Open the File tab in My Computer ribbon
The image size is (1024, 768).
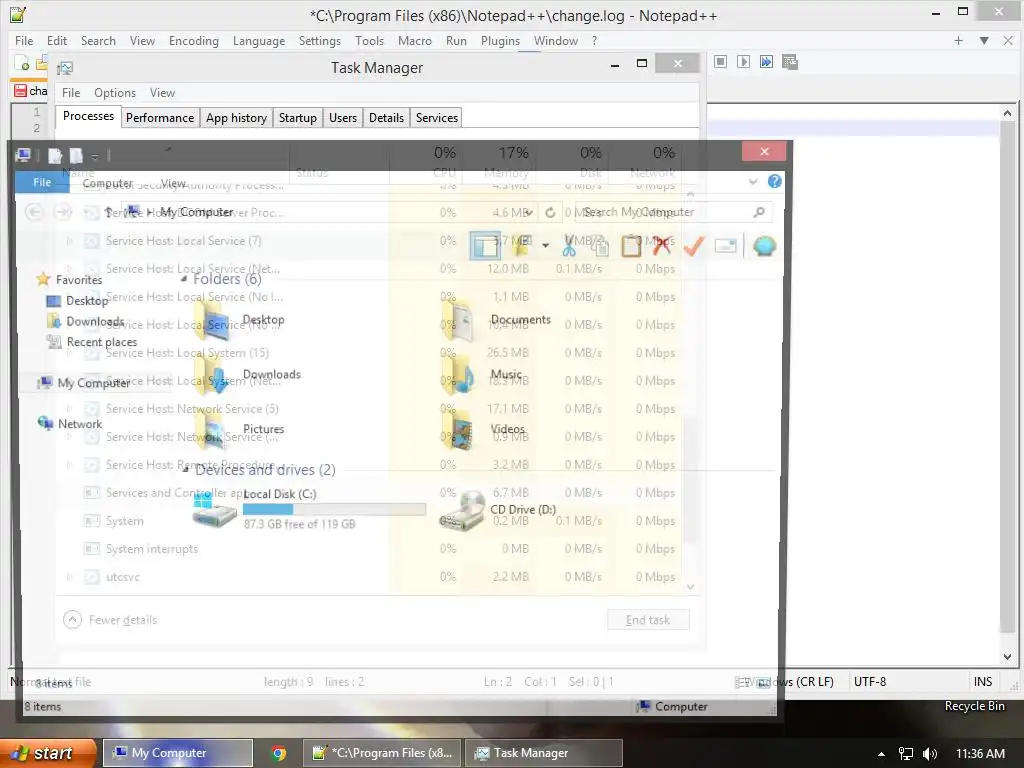[x=42, y=182]
